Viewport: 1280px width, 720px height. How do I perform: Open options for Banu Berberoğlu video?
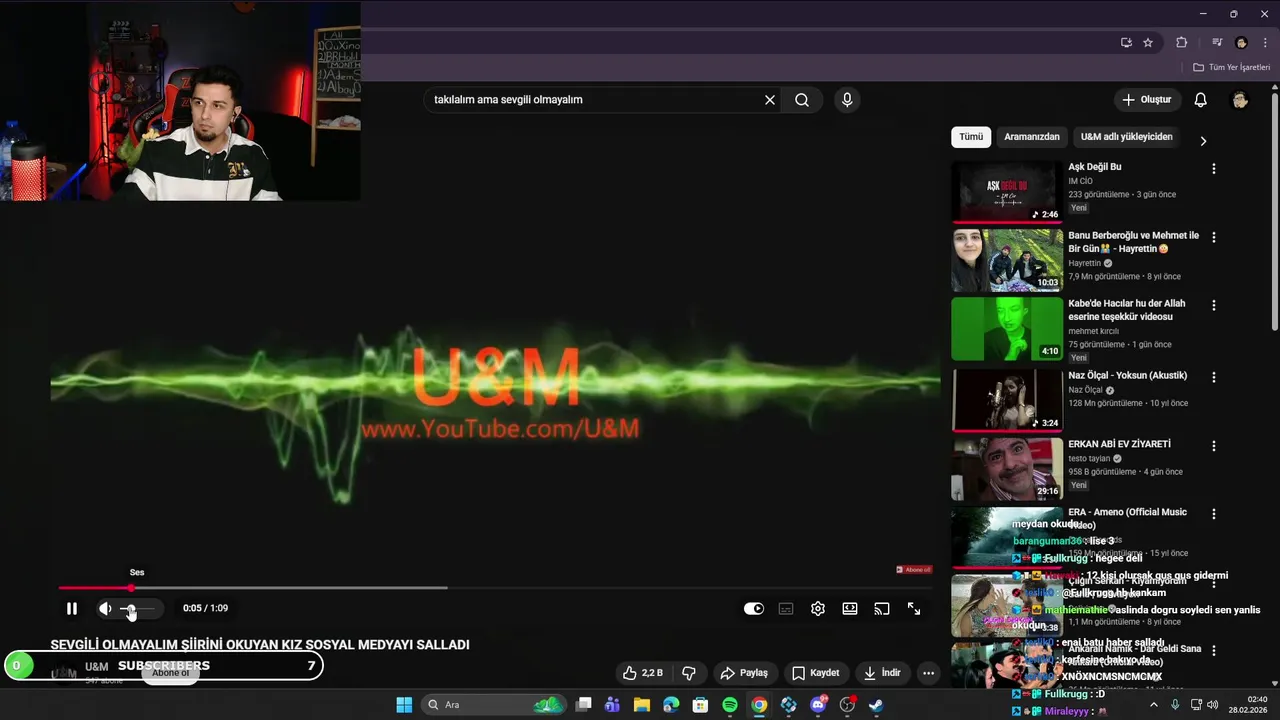pyautogui.click(x=1214, y=238)
